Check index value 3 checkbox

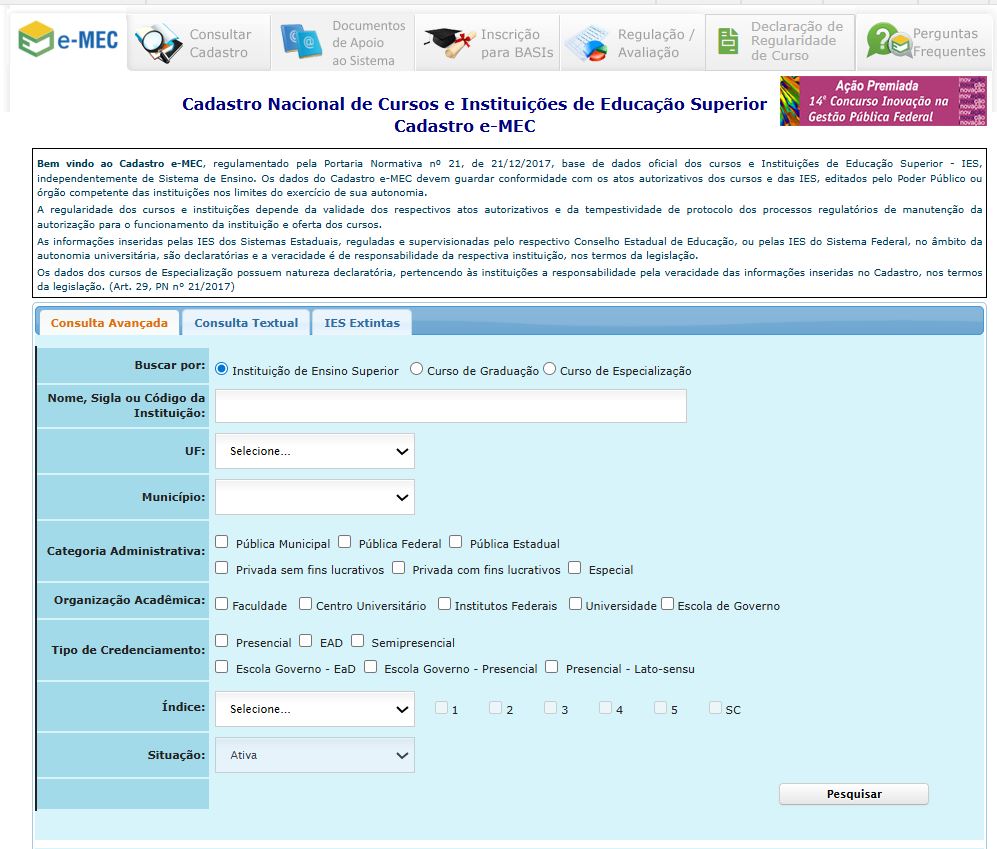click(x=551, y=708)
